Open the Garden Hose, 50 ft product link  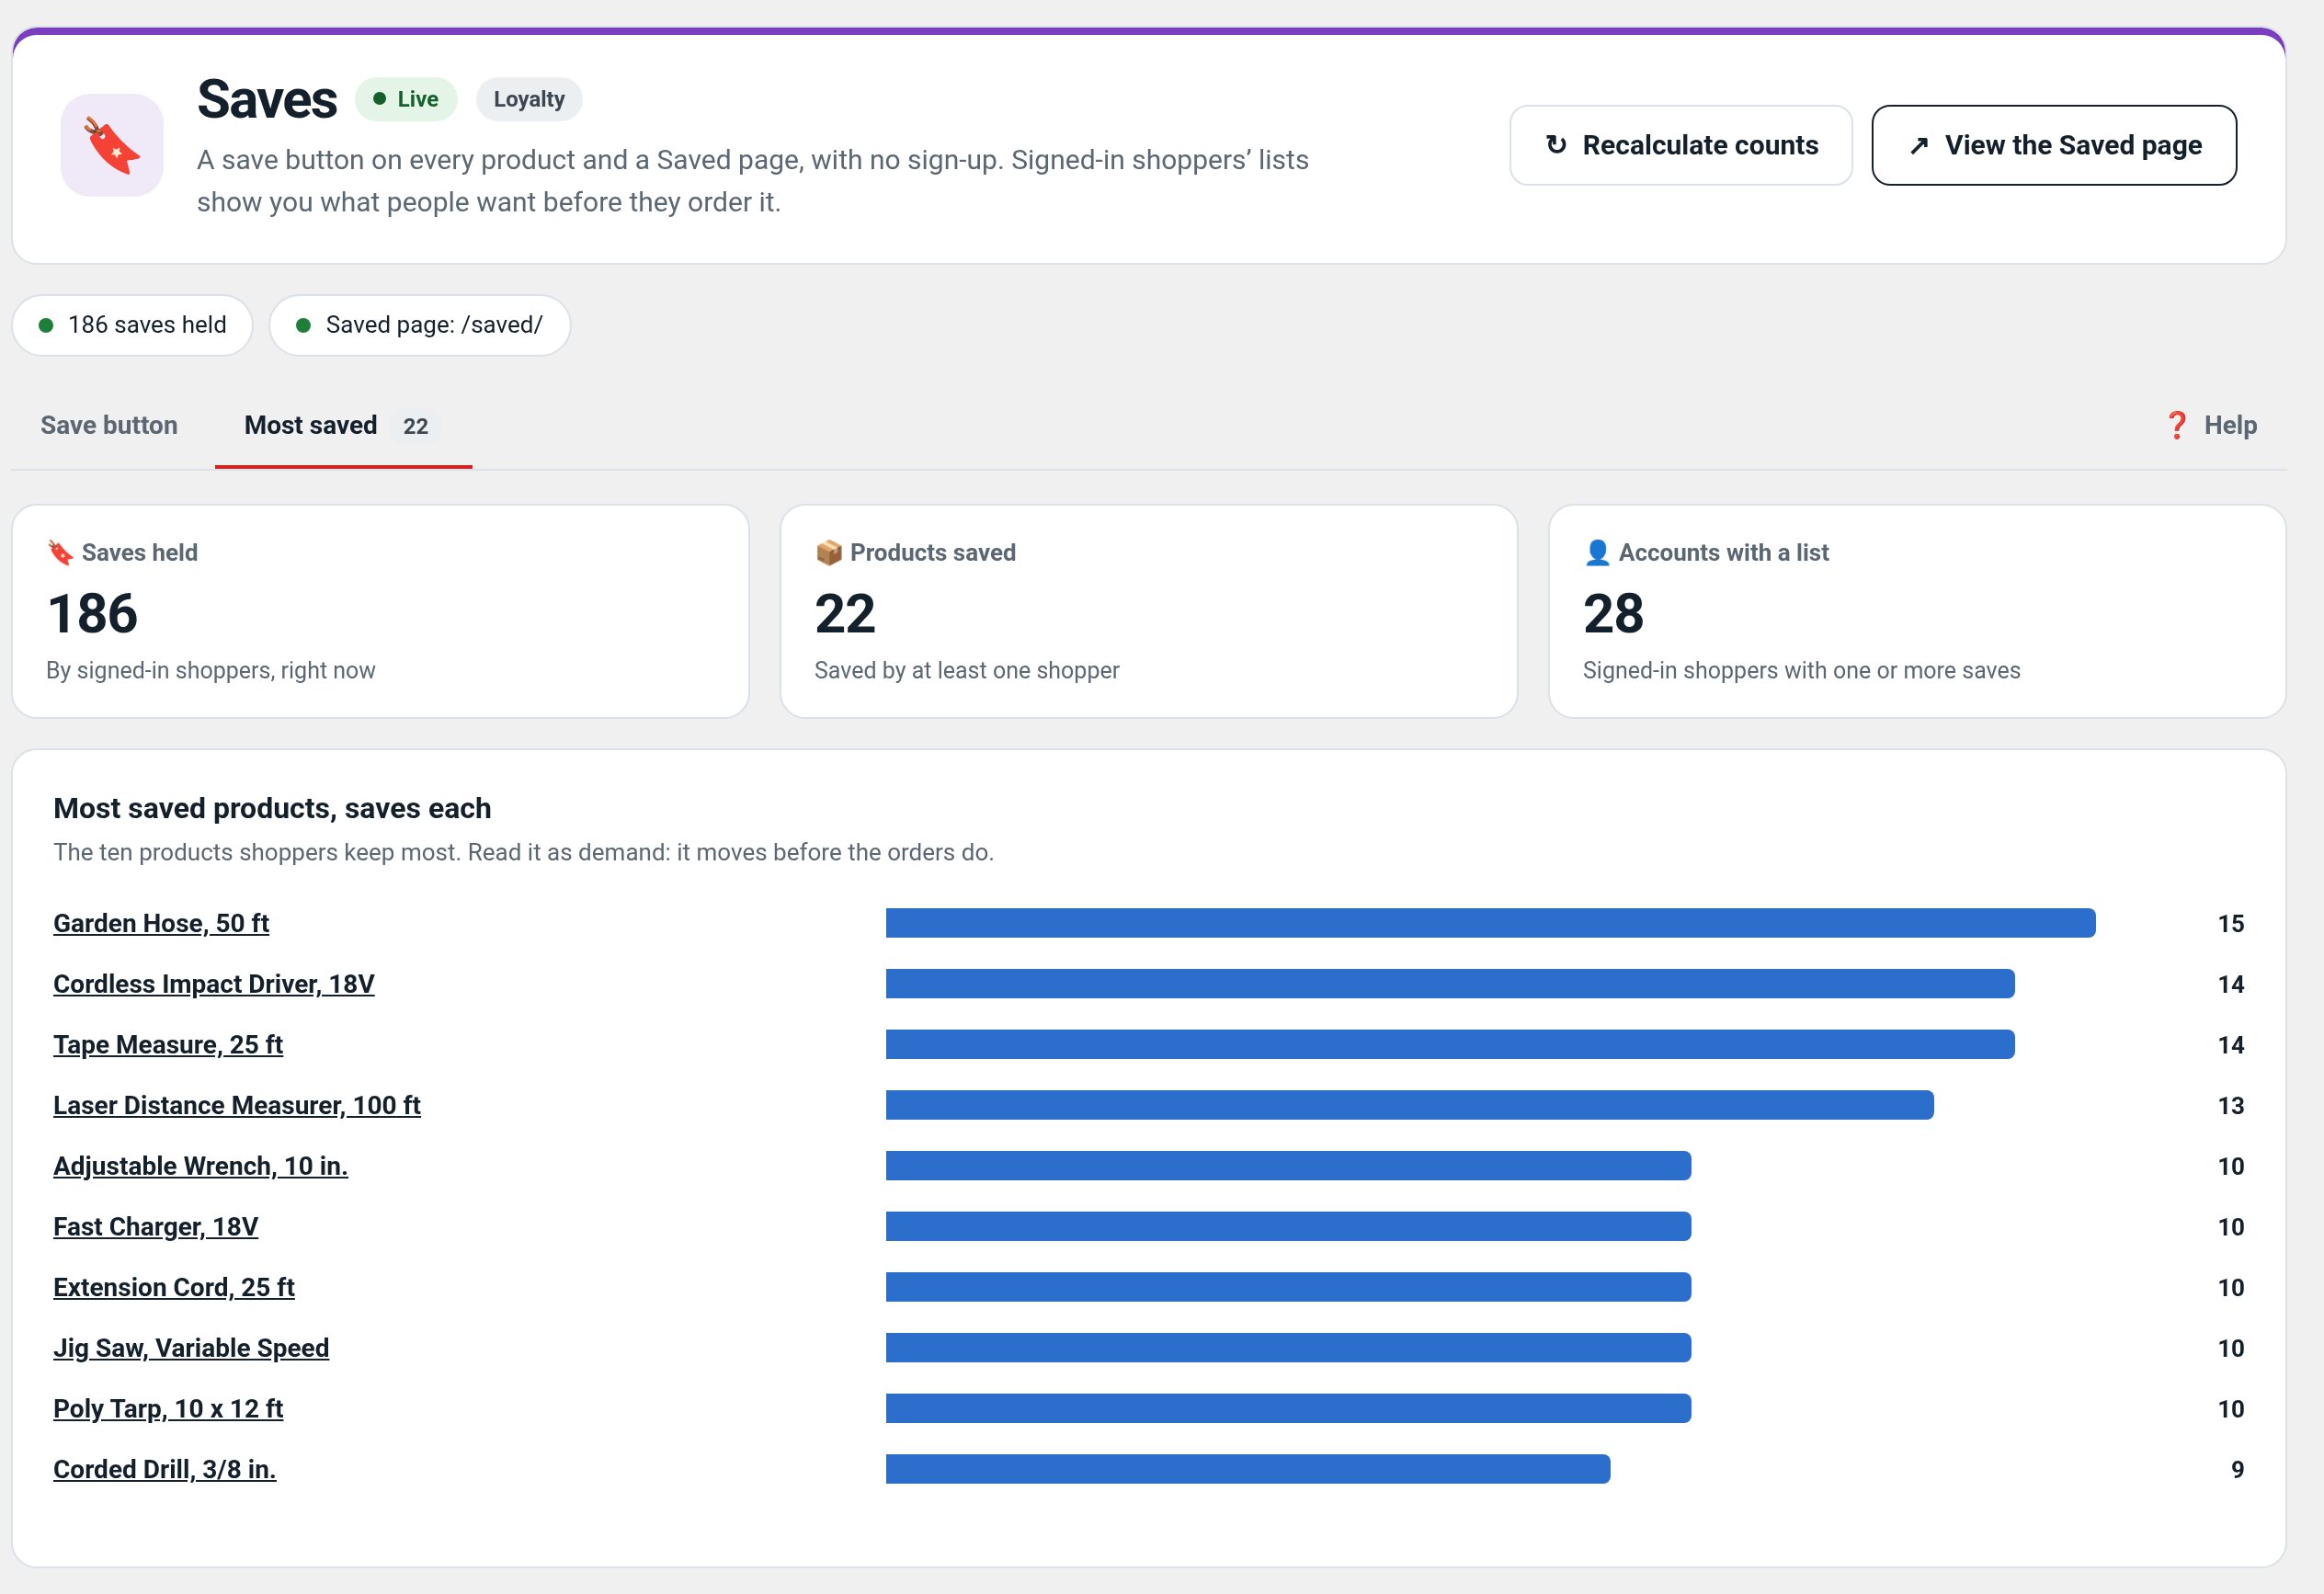[x=161, y=923]
